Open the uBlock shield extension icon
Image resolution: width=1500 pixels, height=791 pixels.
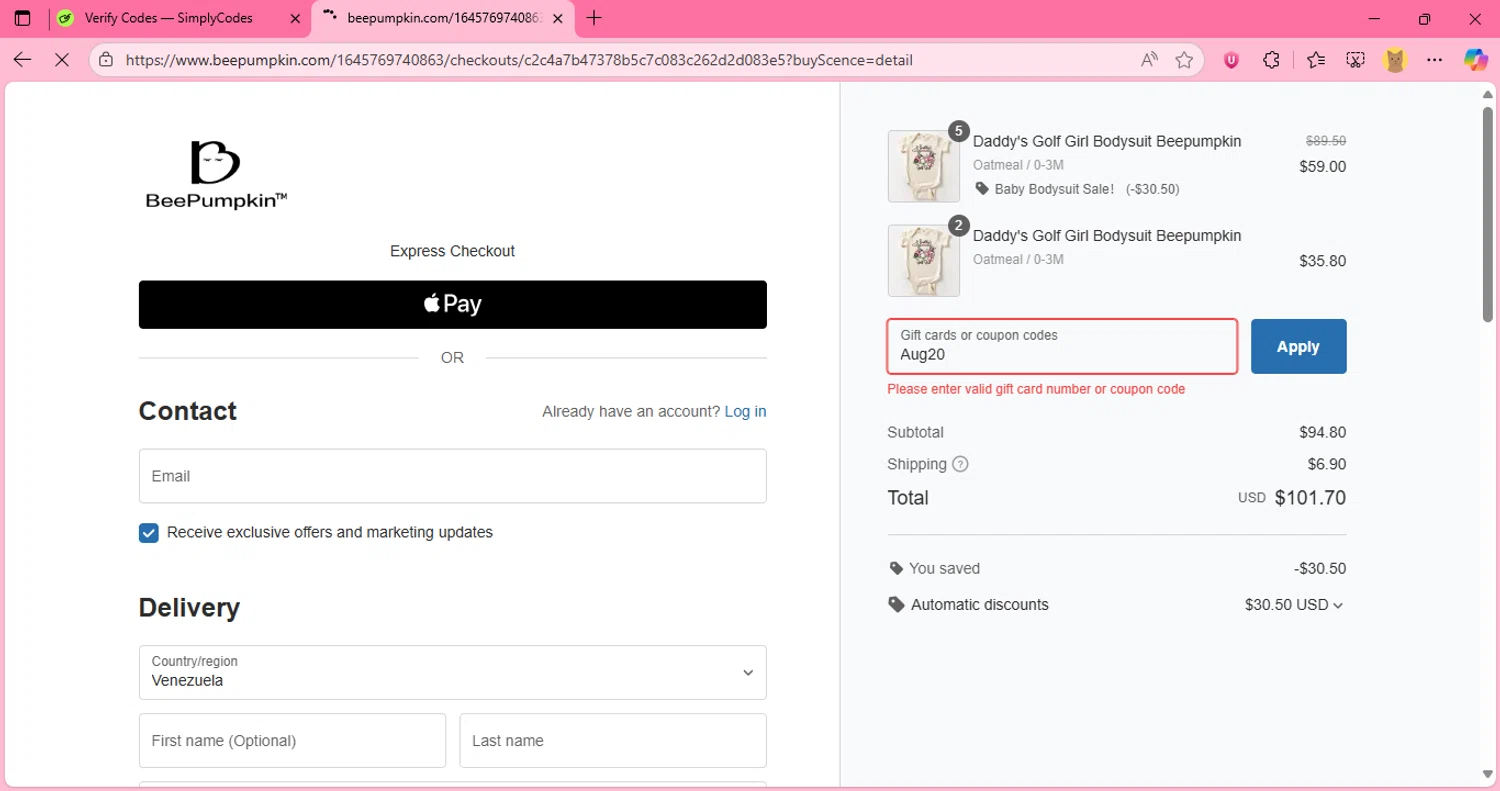coord(1232,60)
